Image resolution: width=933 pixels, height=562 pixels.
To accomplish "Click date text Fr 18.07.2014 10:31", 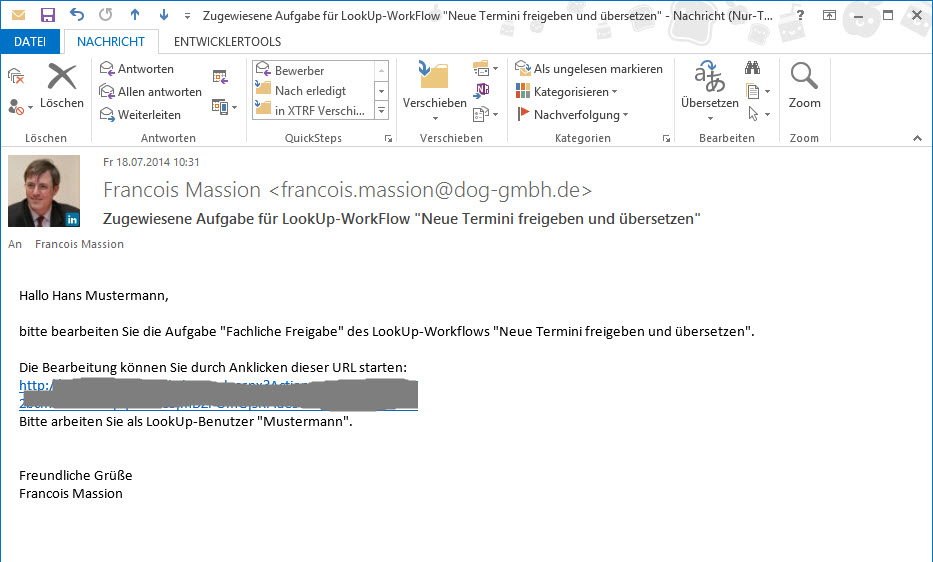I will (x=151, y=162).
